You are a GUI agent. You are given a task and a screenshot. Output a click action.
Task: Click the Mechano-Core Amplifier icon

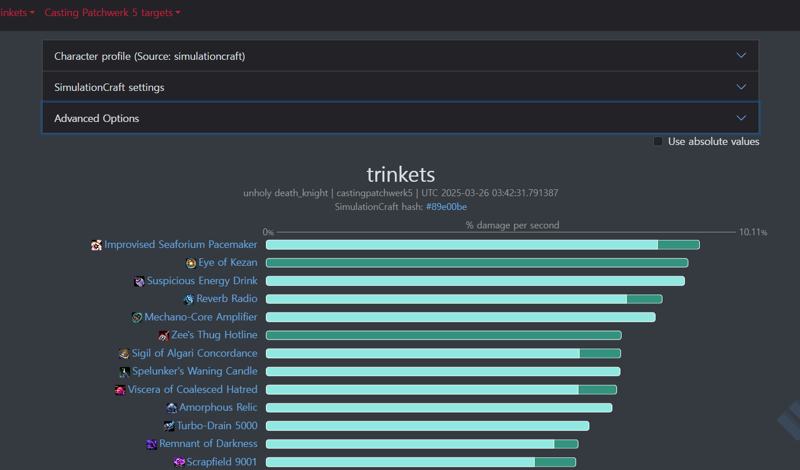tap(137, 318)
